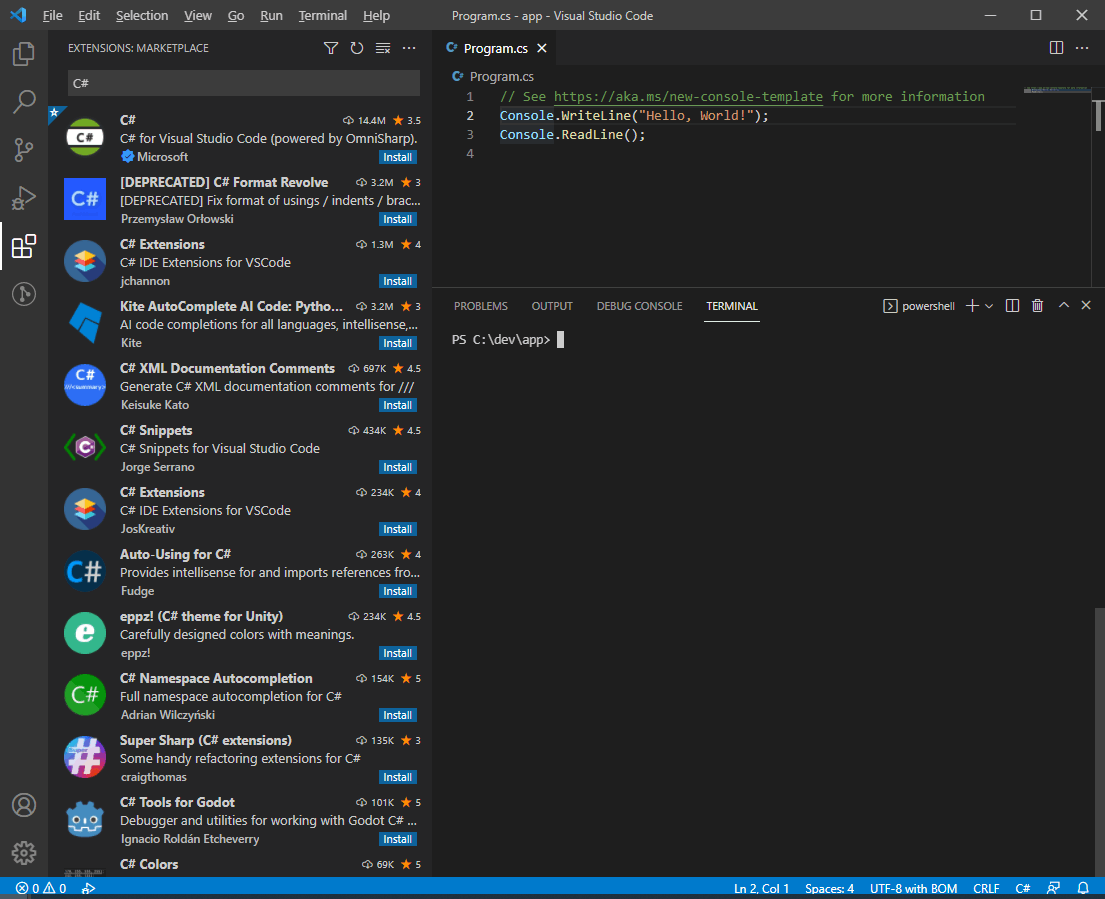The image size is (1105, 899).
Task: Click the Ln 2, Col 1 status entry
Action: tap(761, 888)
